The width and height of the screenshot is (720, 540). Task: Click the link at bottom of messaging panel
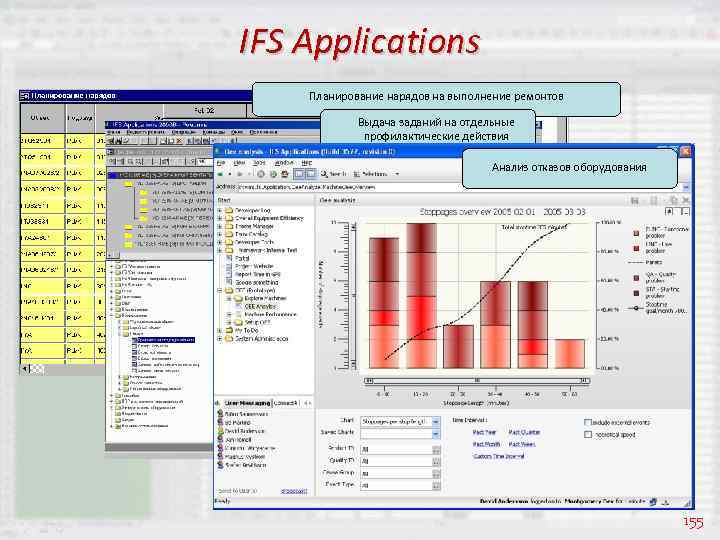click(294, 491)
